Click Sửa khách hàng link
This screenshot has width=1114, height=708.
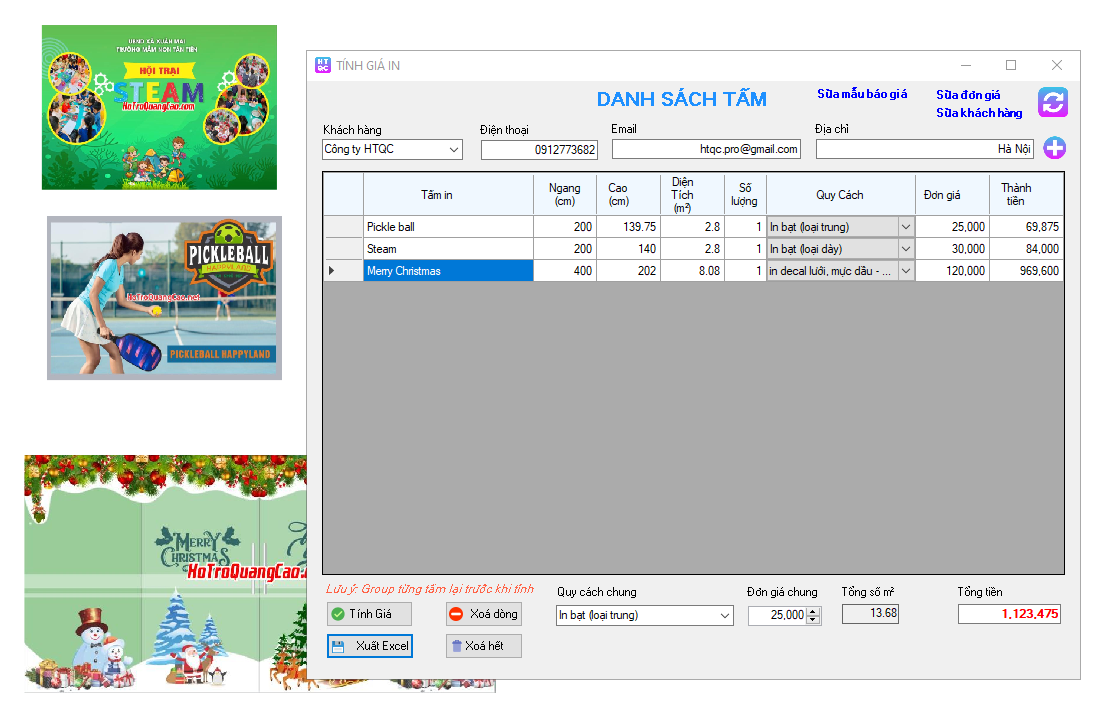[x=978, y=113]
